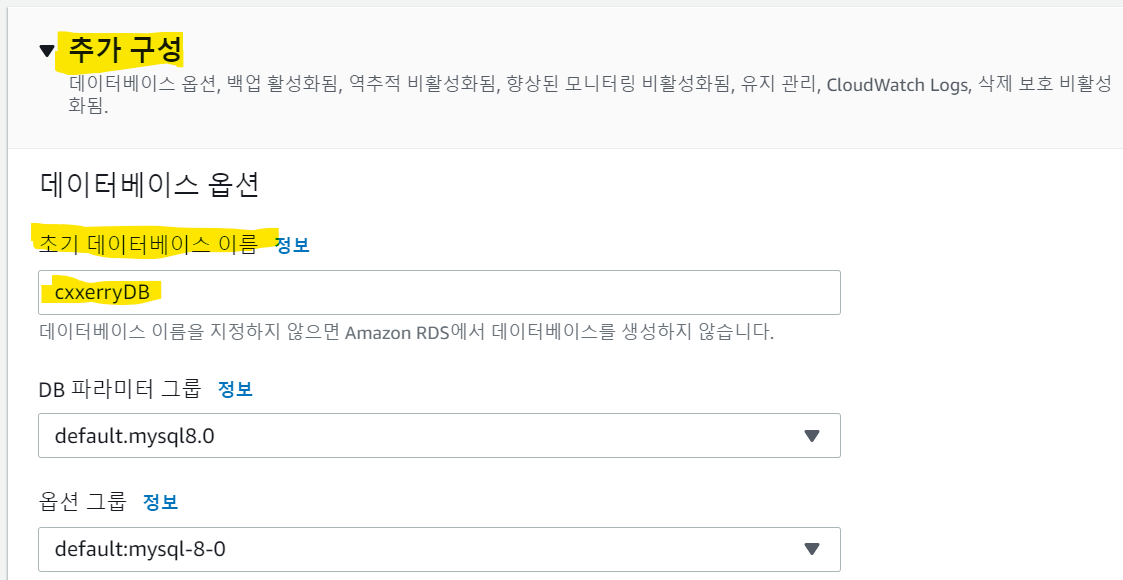Click the arrow on 옵션 그룹 dropdown
Viewport: 1123px width, 580px height.
812,549
